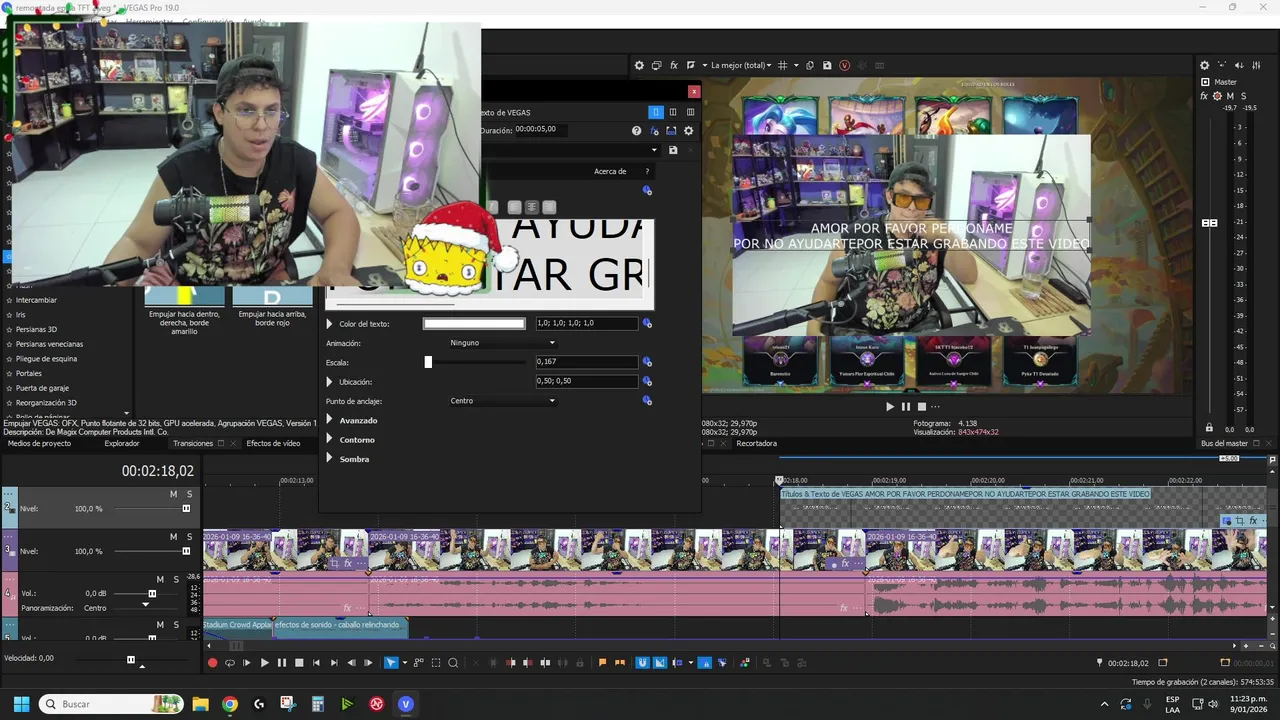1280x720 pixels.
Task: Pause the video preview window
Action: [906, 407]
